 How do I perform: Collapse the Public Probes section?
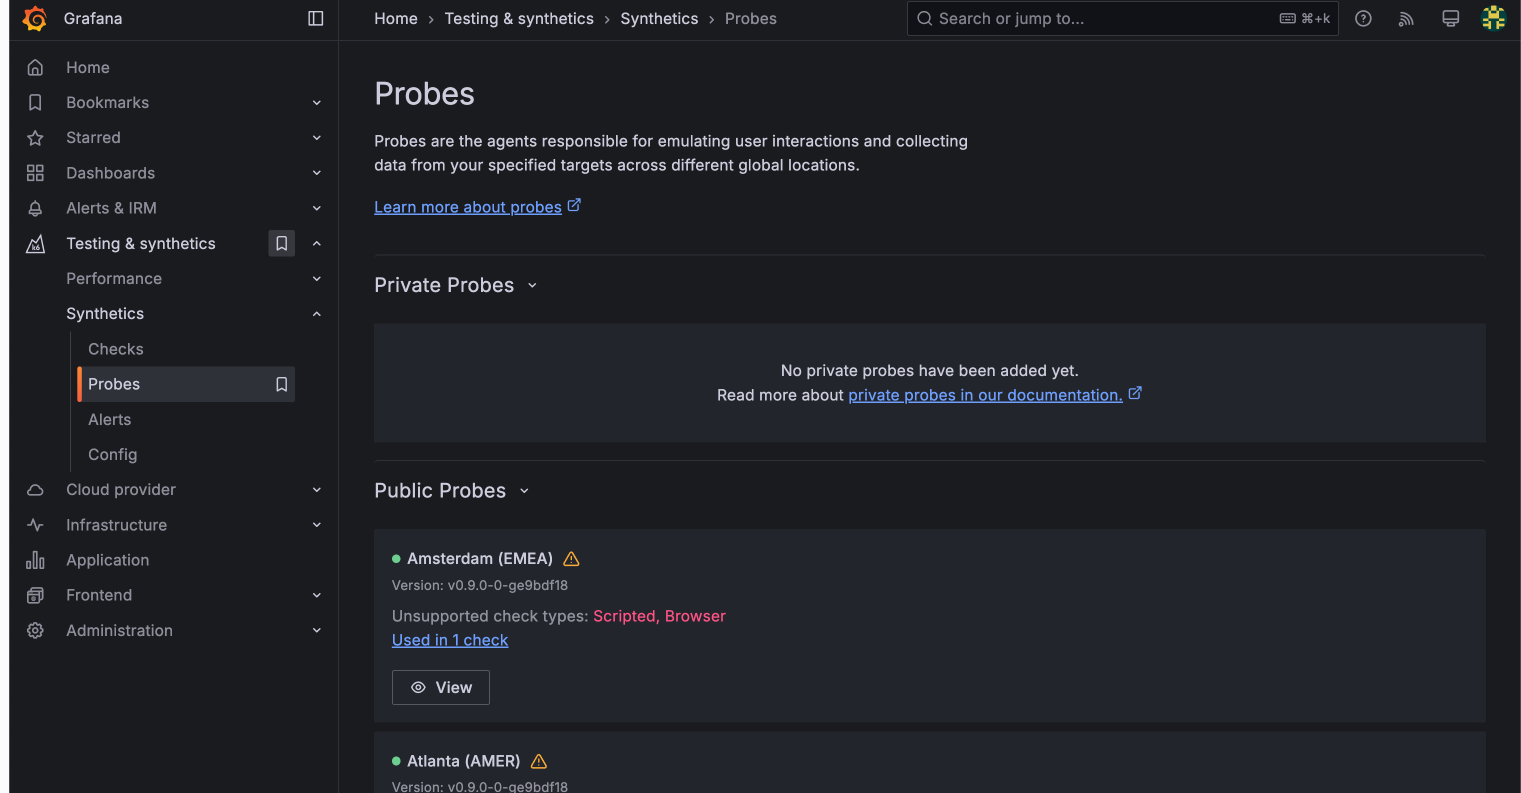(524, 491)
